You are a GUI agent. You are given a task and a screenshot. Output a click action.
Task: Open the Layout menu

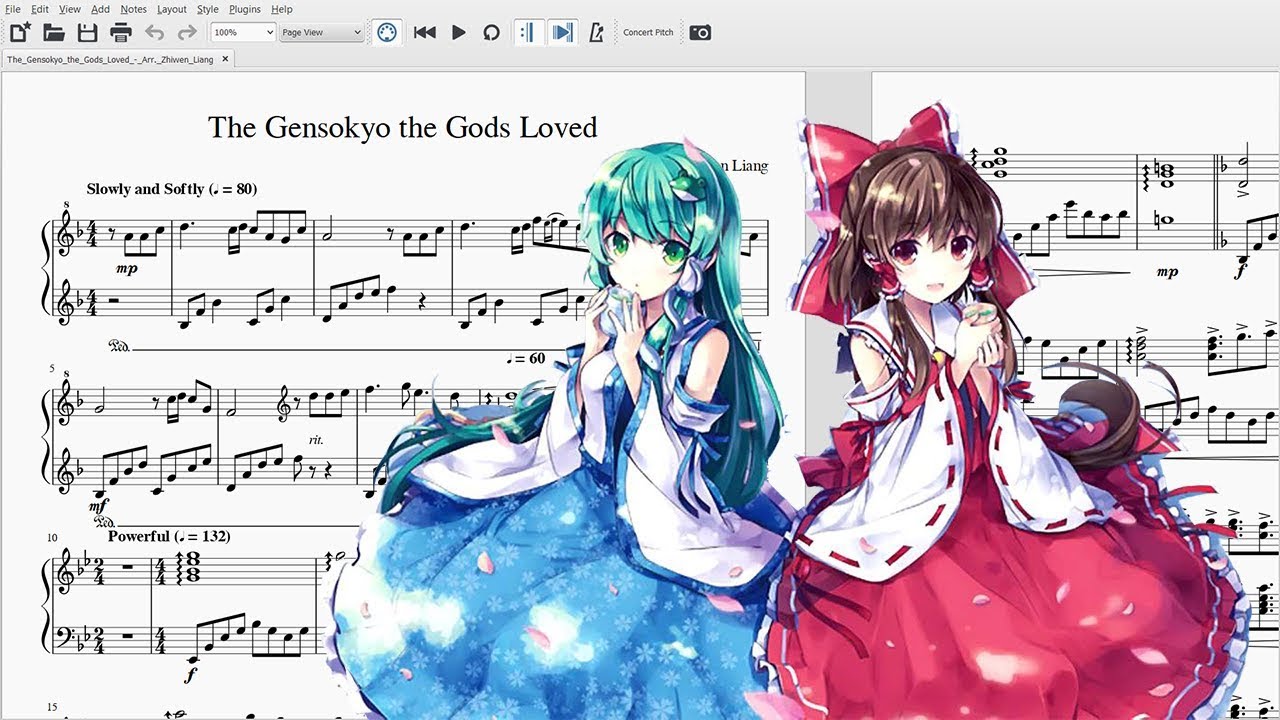[172, 9]
